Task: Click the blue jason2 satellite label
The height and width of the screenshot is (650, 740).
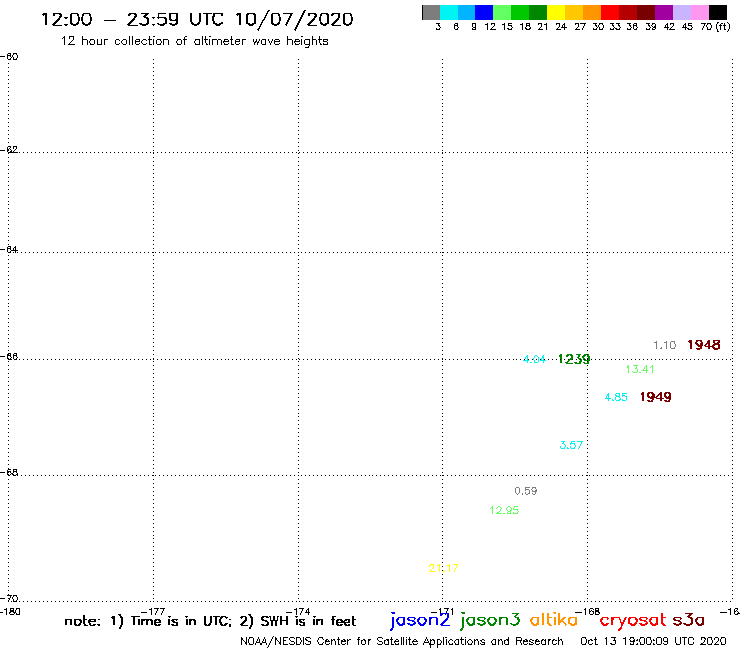Action: tap(420, 620)
